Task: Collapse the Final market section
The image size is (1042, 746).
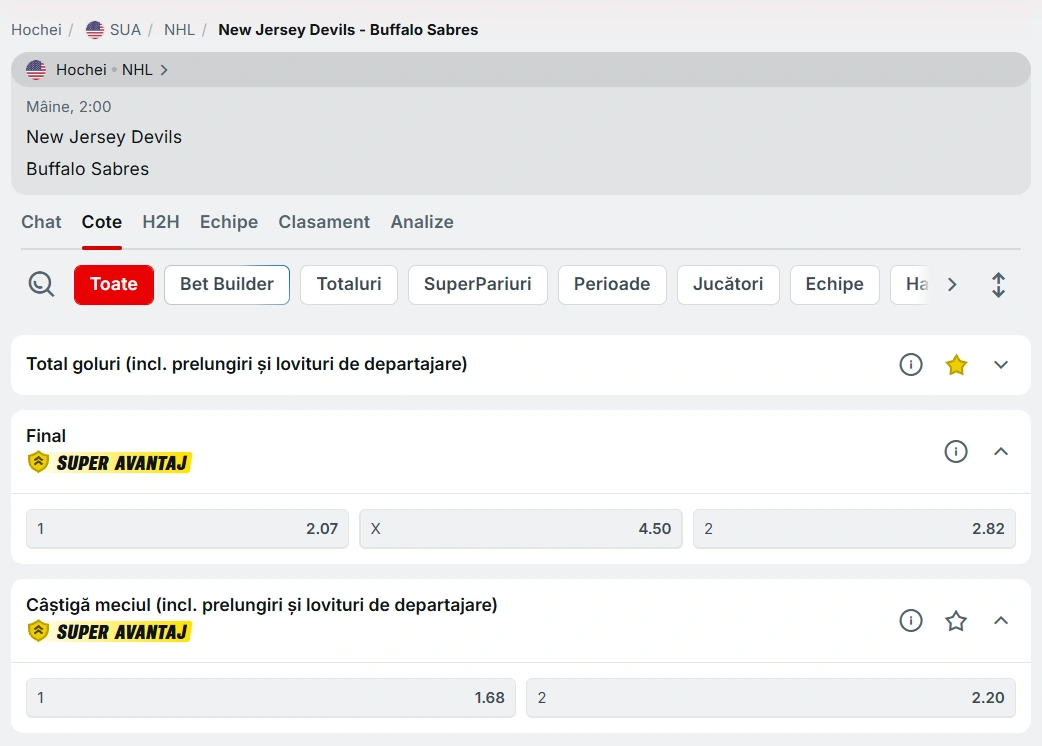Action: click(1001, 452)
